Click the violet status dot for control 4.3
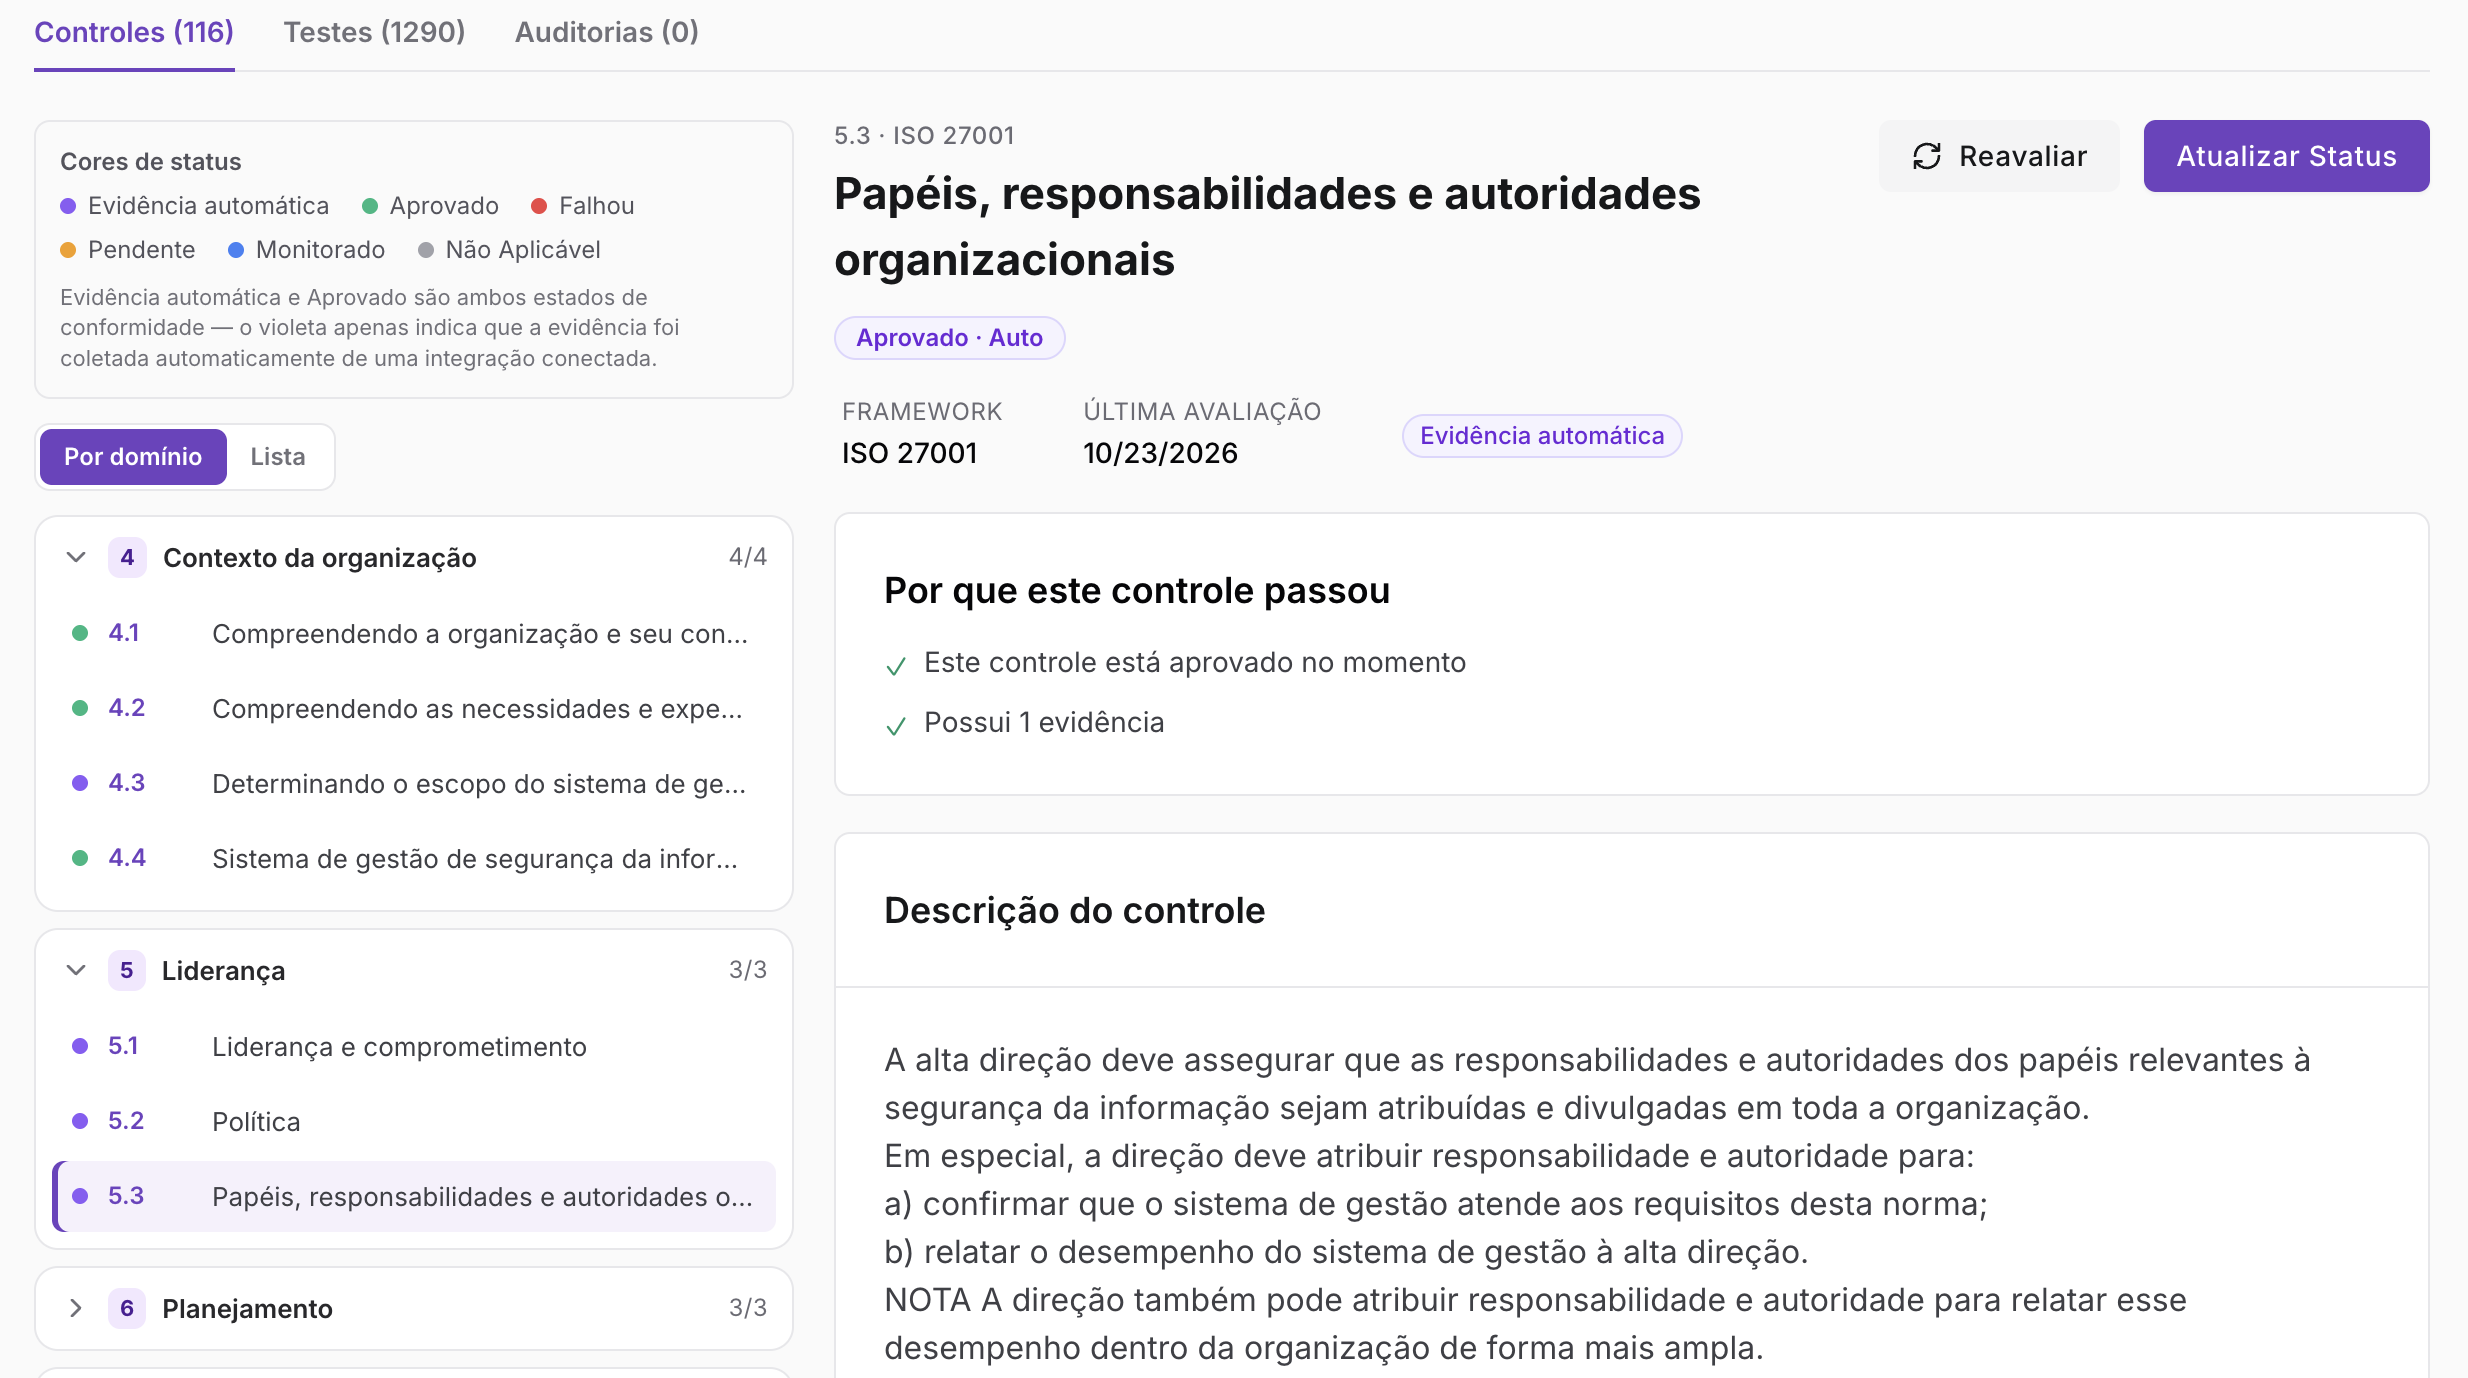This screenshot has width=2468, height=1378. click(x=80, y=783)
